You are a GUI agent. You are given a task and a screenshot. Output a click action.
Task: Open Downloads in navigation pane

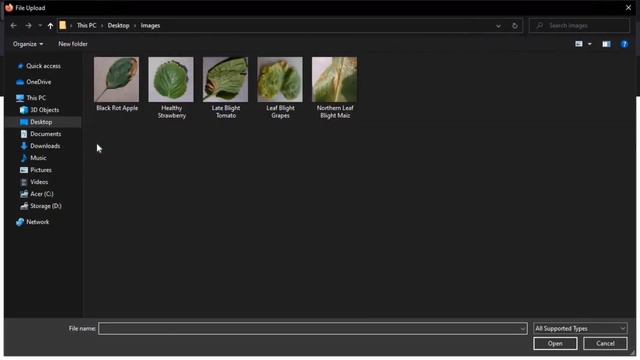pos(45,146)
